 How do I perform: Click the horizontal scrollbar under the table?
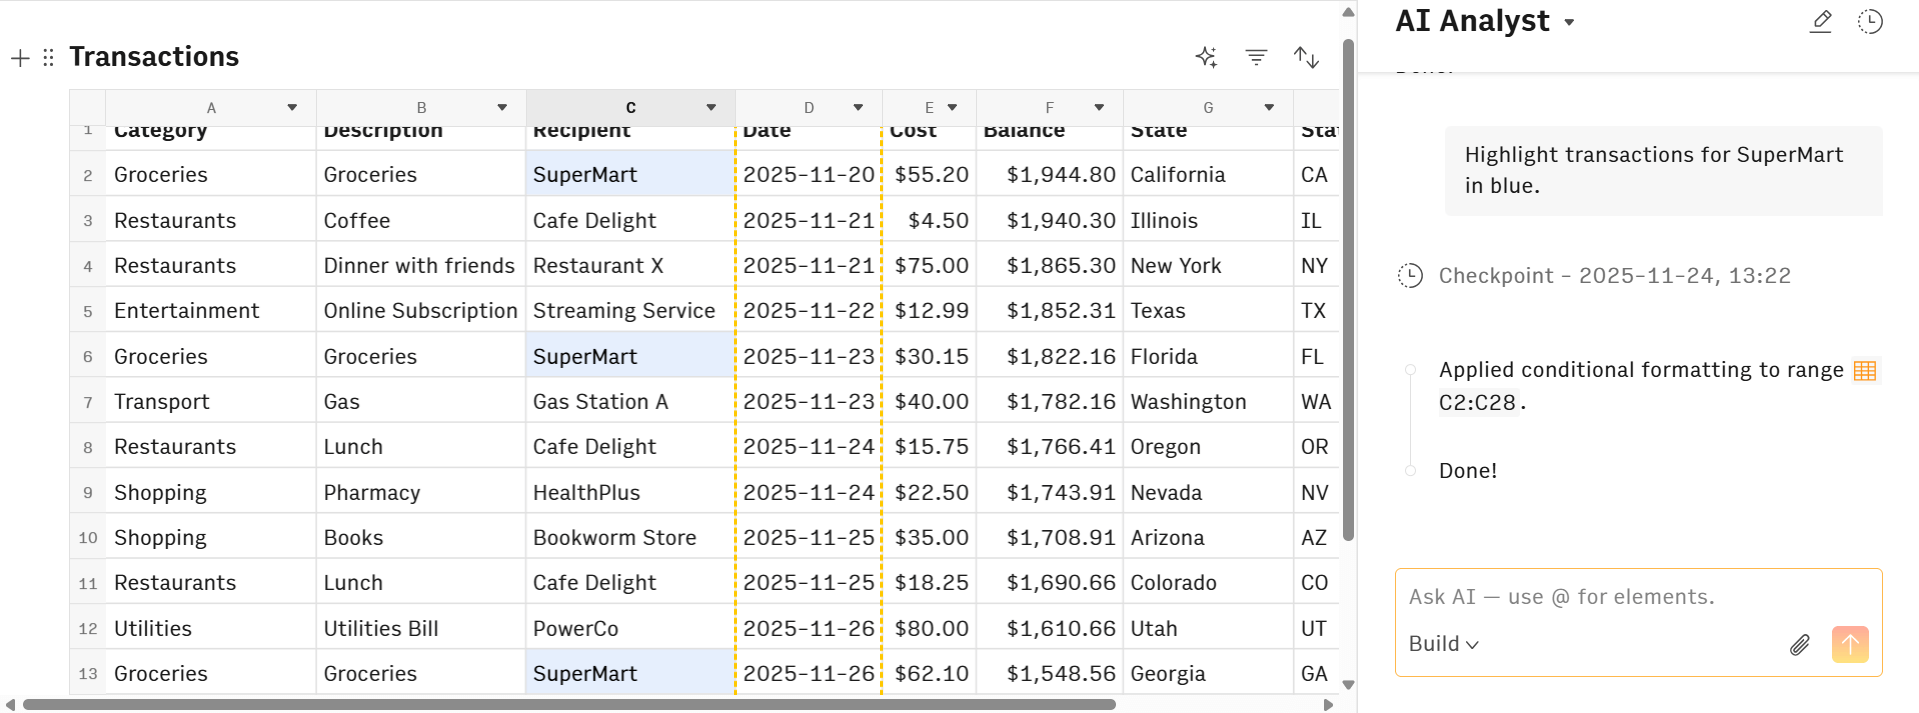click(568, 704)
